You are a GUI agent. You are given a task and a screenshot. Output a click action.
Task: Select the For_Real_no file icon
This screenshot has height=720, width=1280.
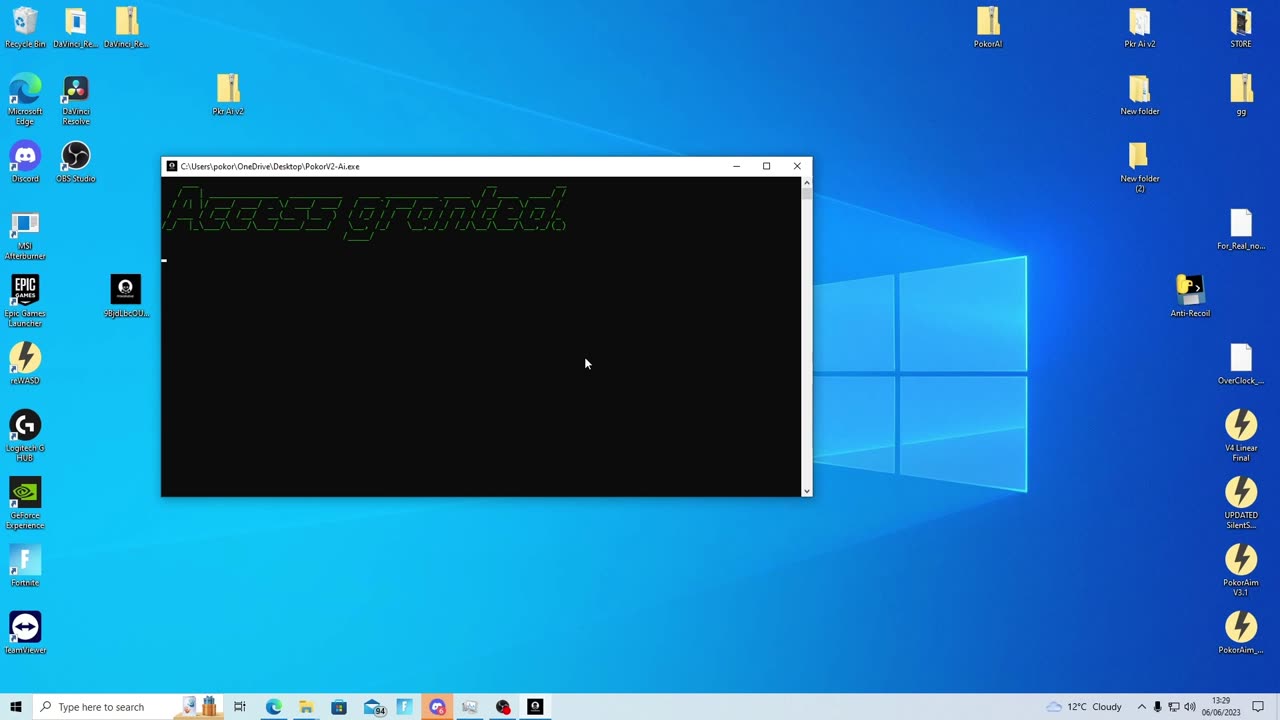coord(1241,230)
